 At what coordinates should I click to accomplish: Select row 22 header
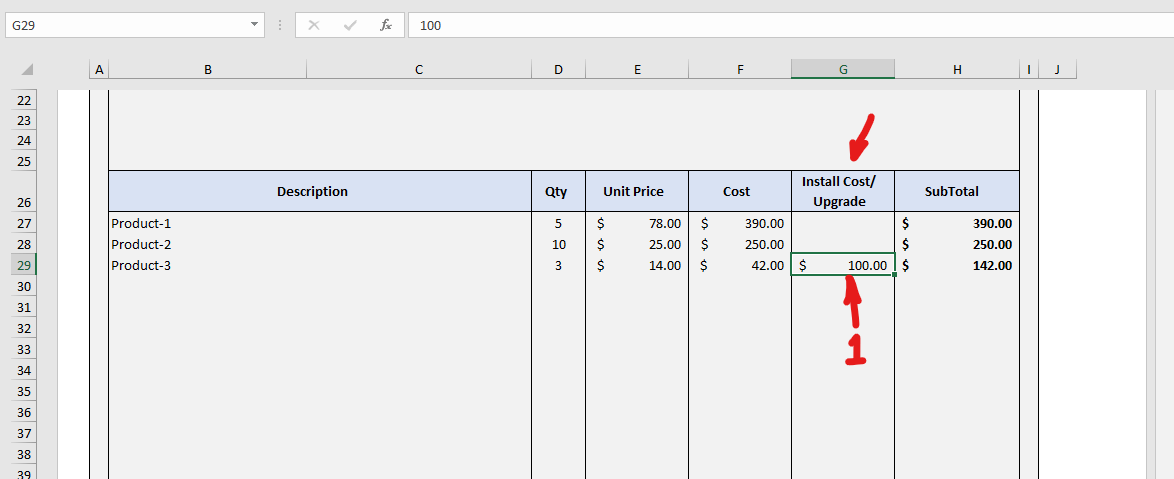click(24, 100)
